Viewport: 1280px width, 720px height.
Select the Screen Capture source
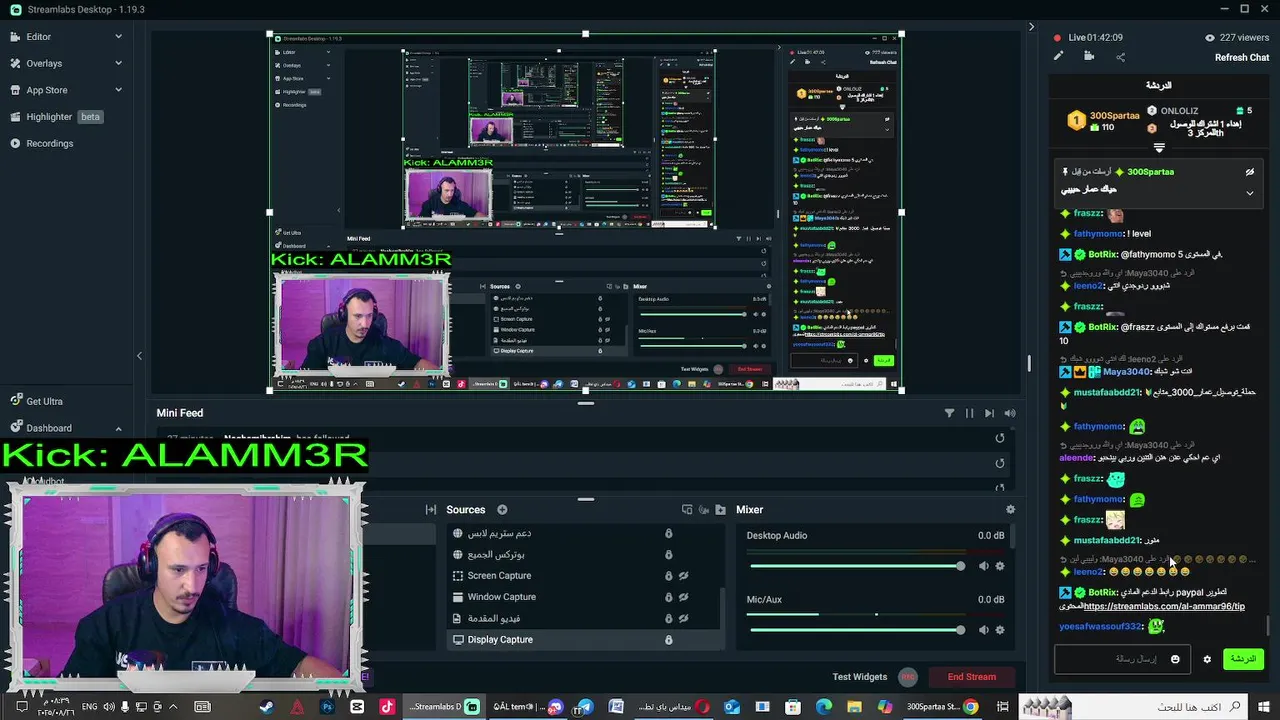click(585, 576)
